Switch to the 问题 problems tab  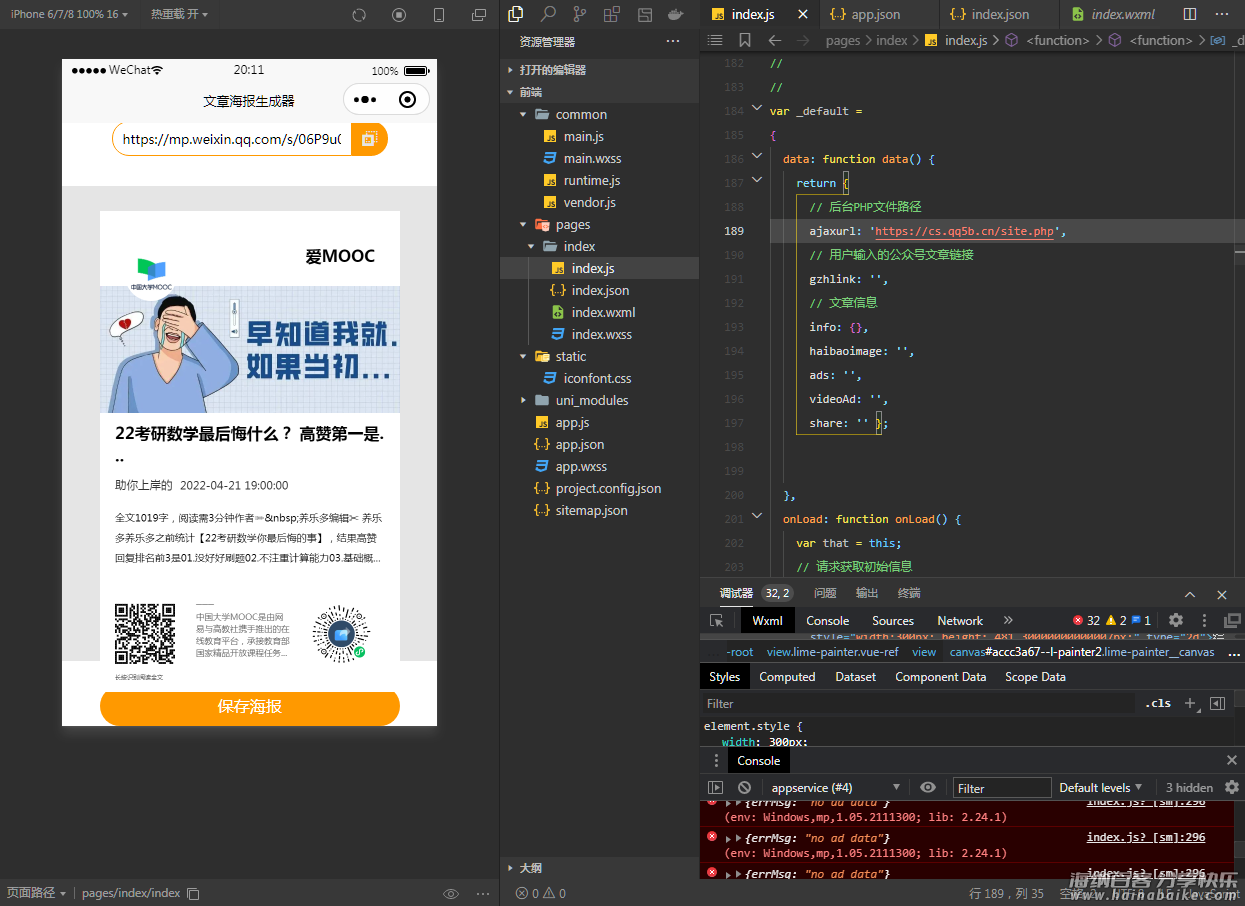pos(825,593)
